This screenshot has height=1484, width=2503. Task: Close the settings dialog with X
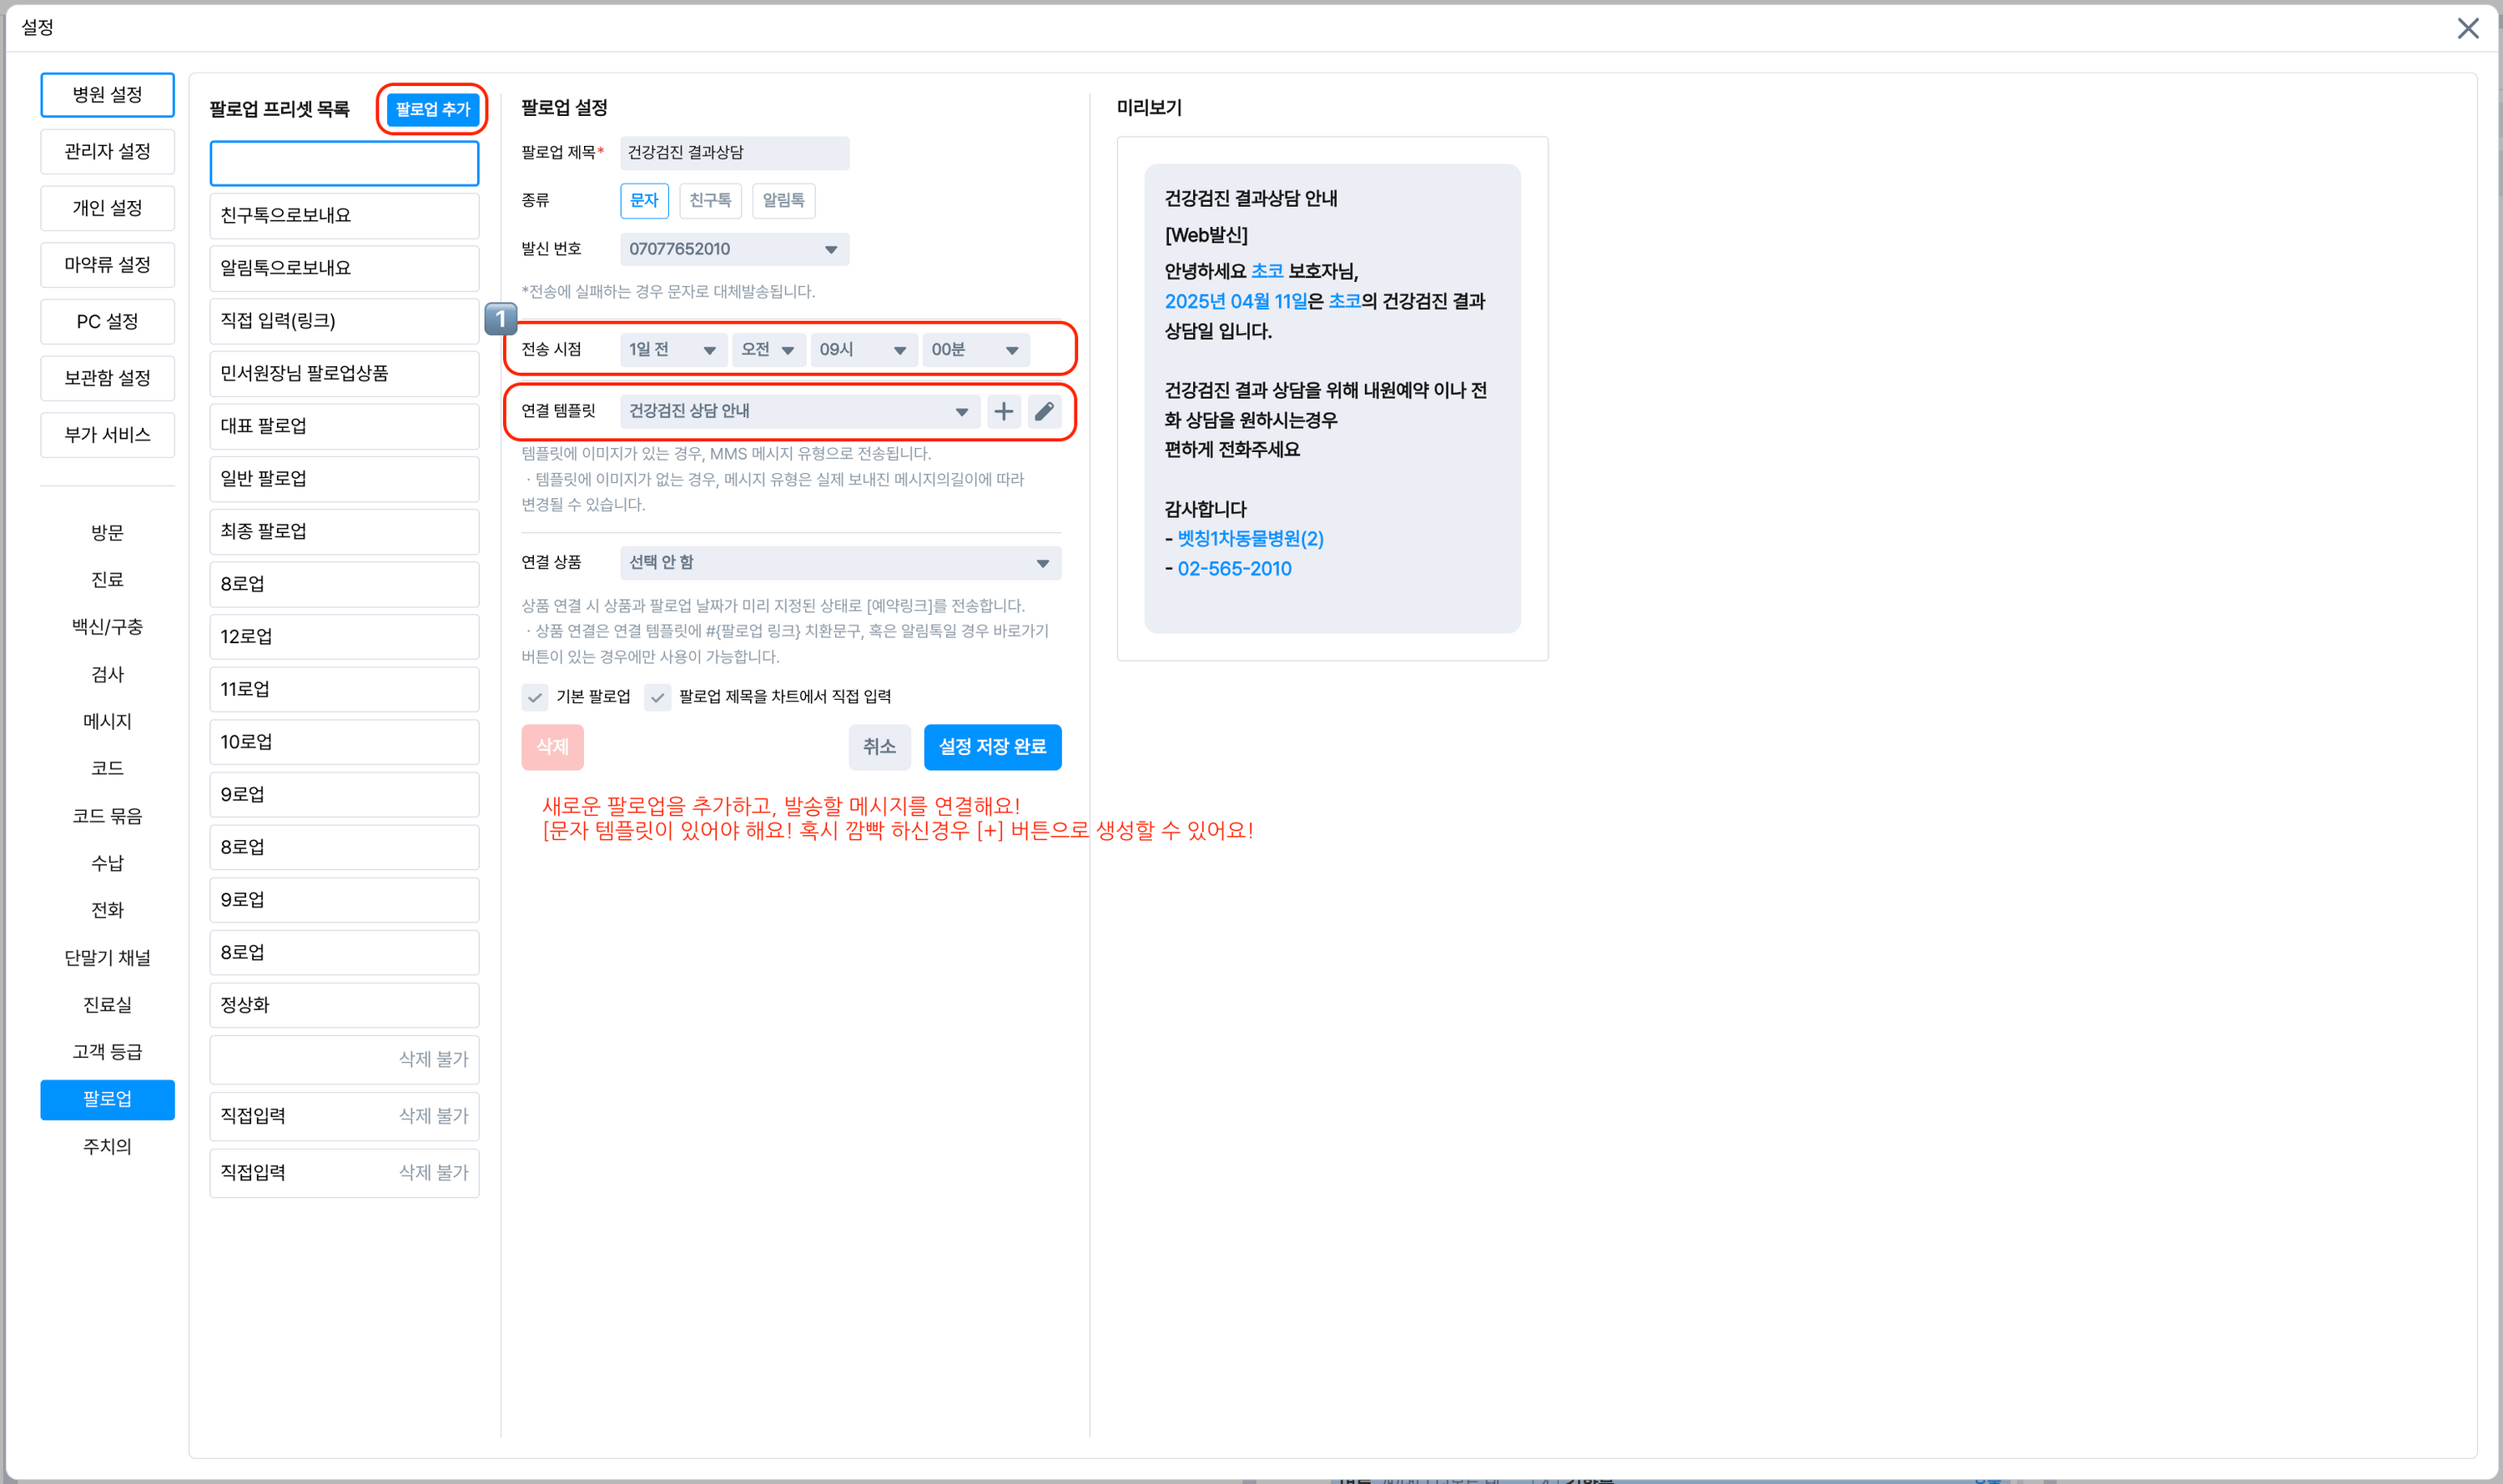click(2467, 28)
